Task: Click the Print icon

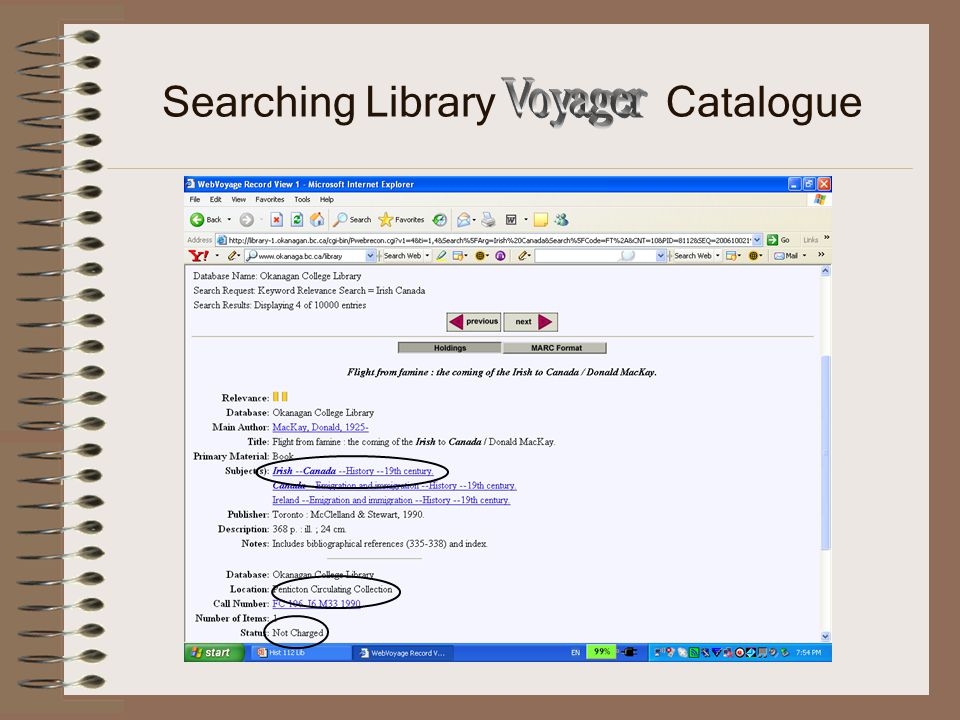Action: [x=489, y=220]
